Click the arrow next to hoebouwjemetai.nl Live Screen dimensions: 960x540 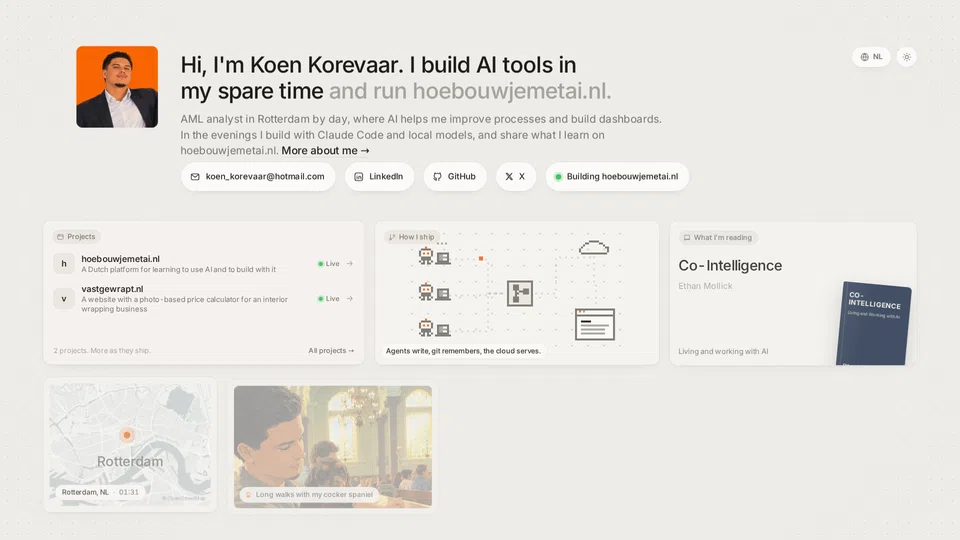(x=350, y=264)
